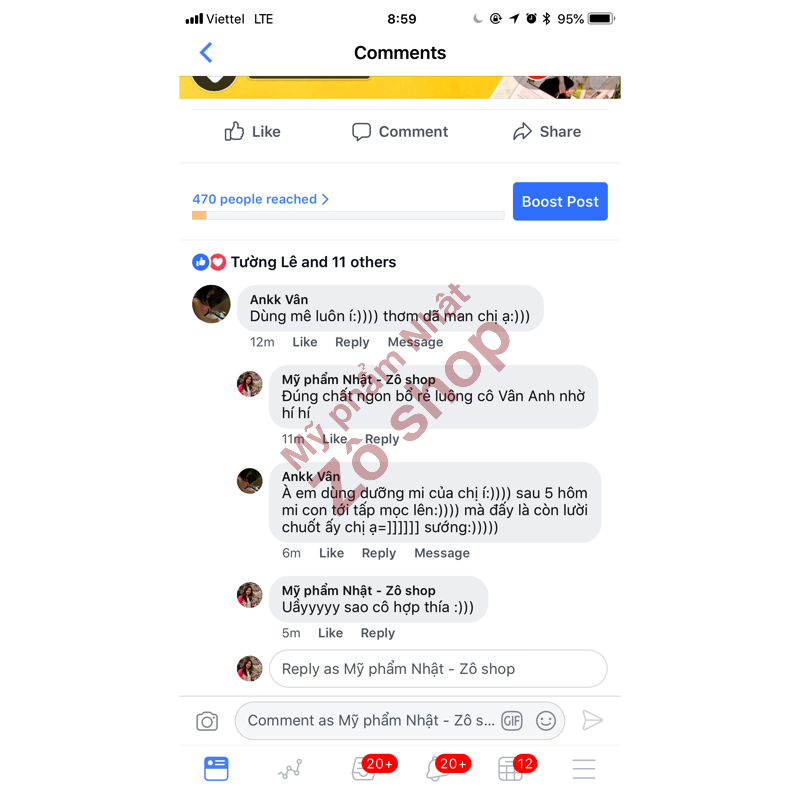Image resolution: width=800 pixels, height=800 pixels.
Task: Click the Boost Post button
Action: [560, 202]
